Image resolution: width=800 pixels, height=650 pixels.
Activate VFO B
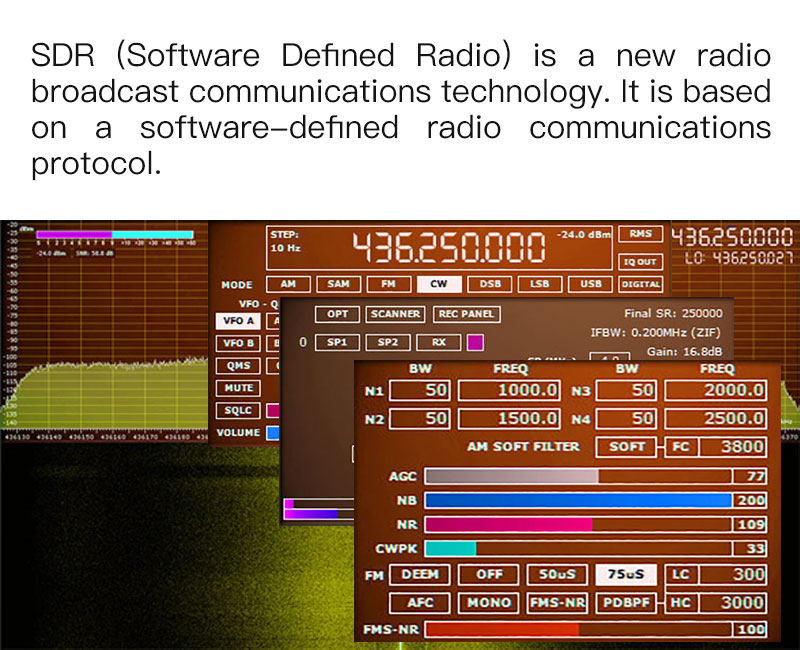(237, 343)
